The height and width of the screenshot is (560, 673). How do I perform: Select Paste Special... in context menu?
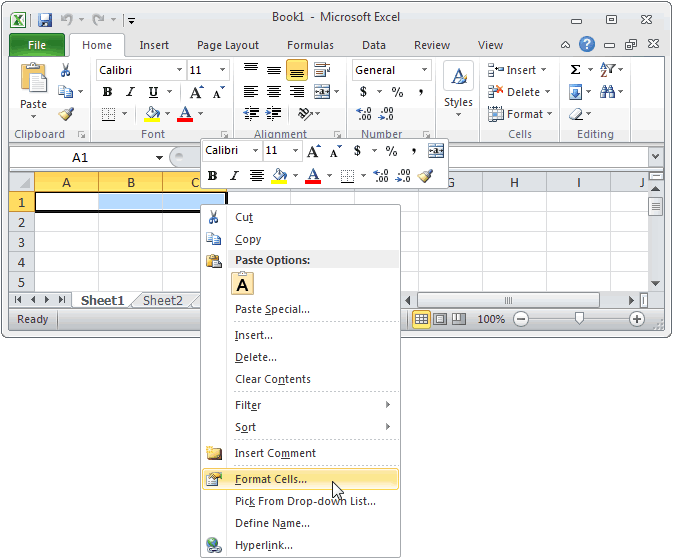(x=300, y=309)
